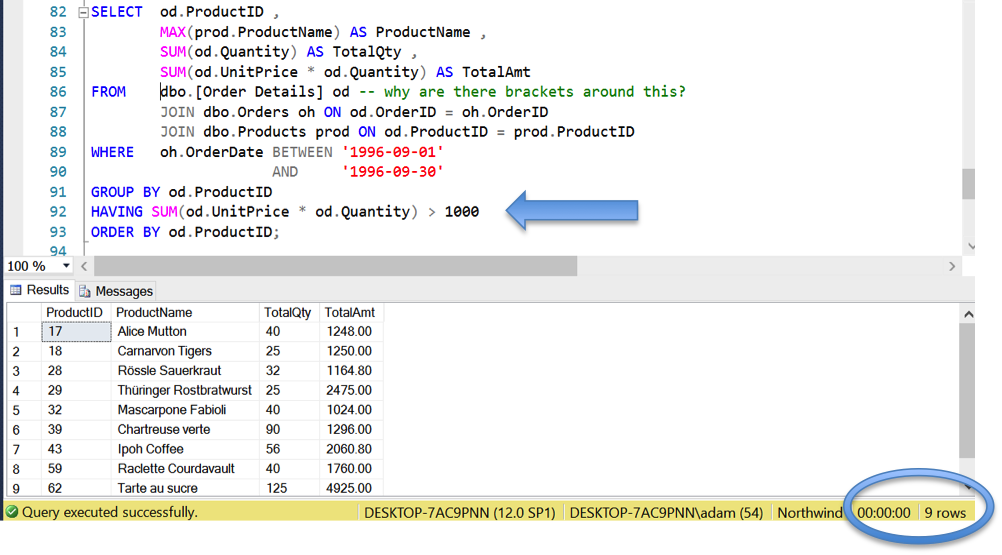
Task: Select the Tarte au sucre cell
Action: click(x=185, y=488)
